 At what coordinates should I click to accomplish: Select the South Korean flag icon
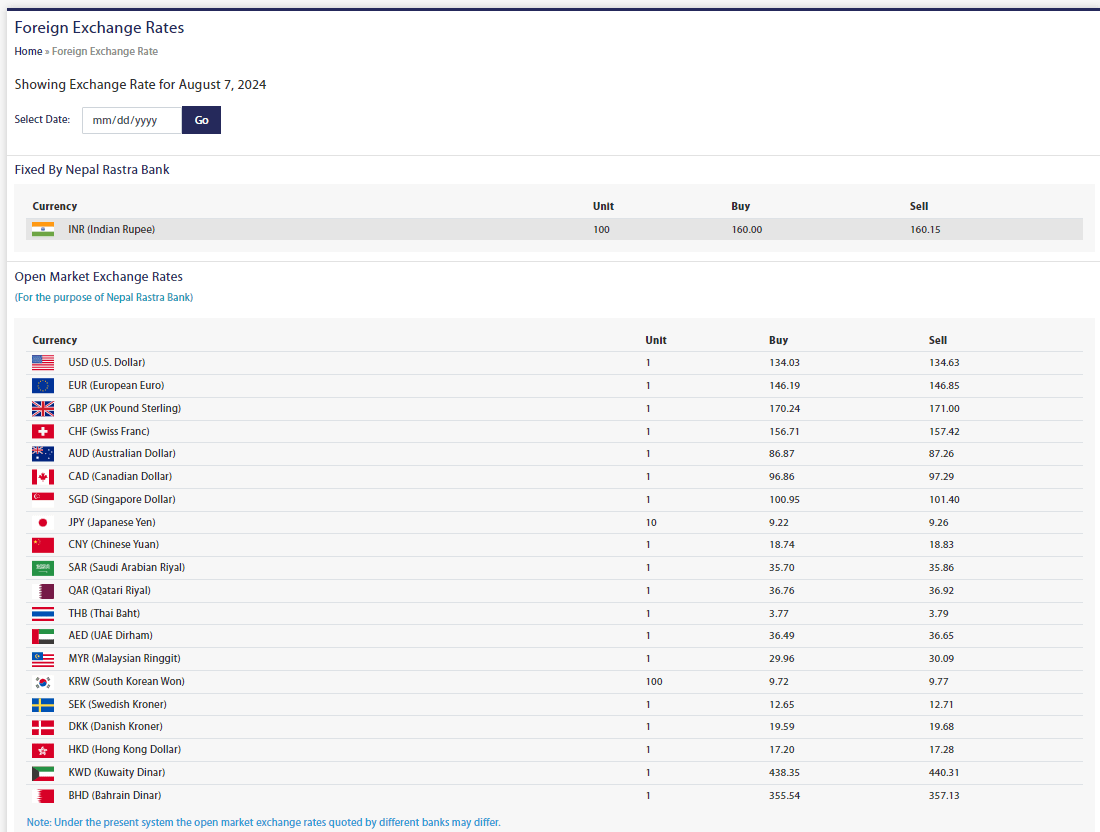point(43,682)
